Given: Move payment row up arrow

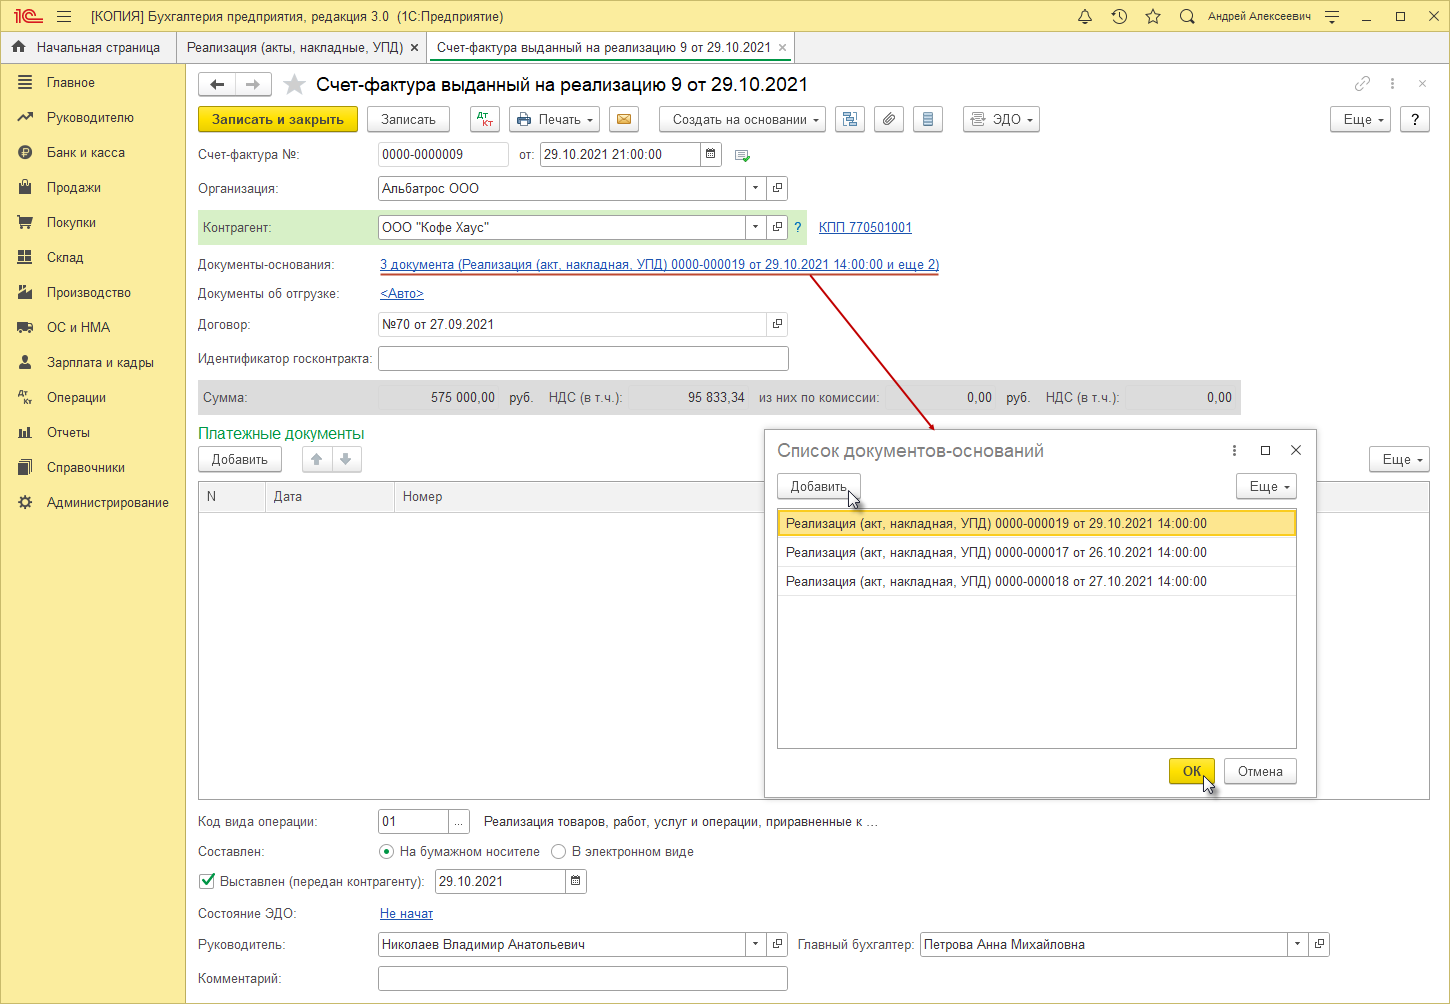Looking at the screenshot, I should (316, 459).
